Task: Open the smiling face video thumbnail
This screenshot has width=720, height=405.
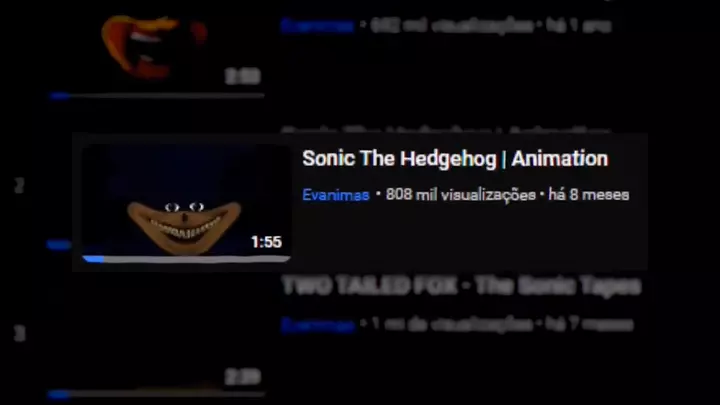Action: [x=186, y=202]
